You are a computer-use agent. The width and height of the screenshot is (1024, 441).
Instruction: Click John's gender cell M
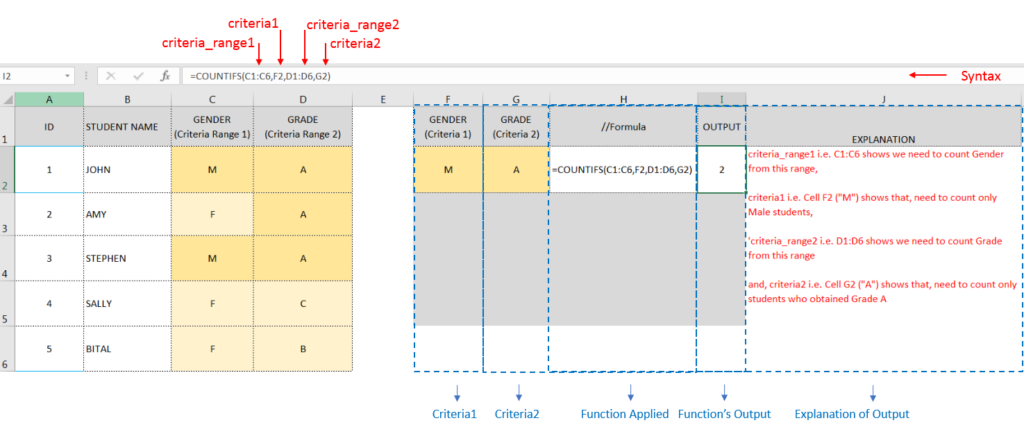(x=212, y=170)
